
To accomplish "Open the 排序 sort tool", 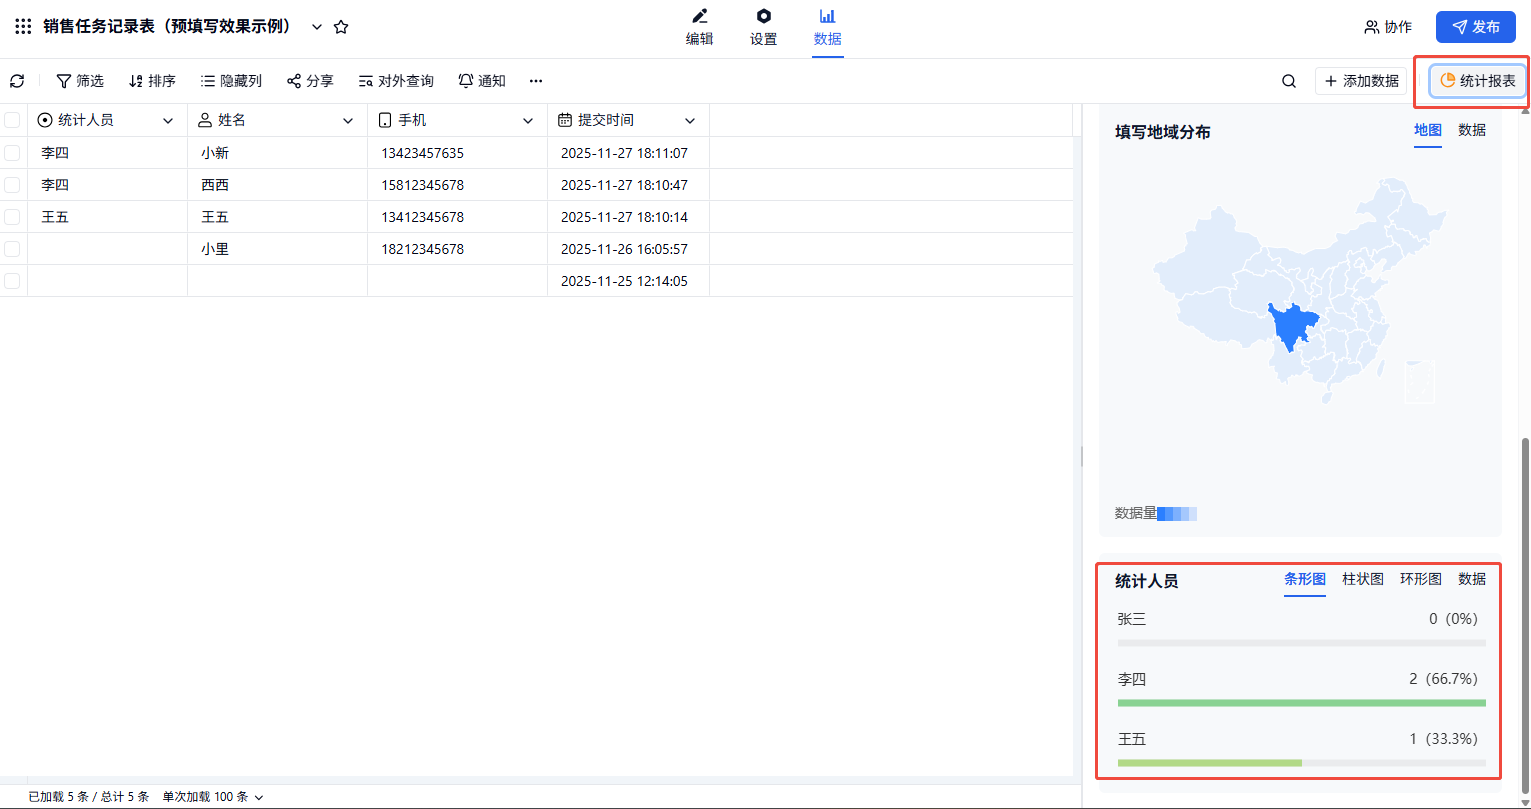I will [152, 81].
